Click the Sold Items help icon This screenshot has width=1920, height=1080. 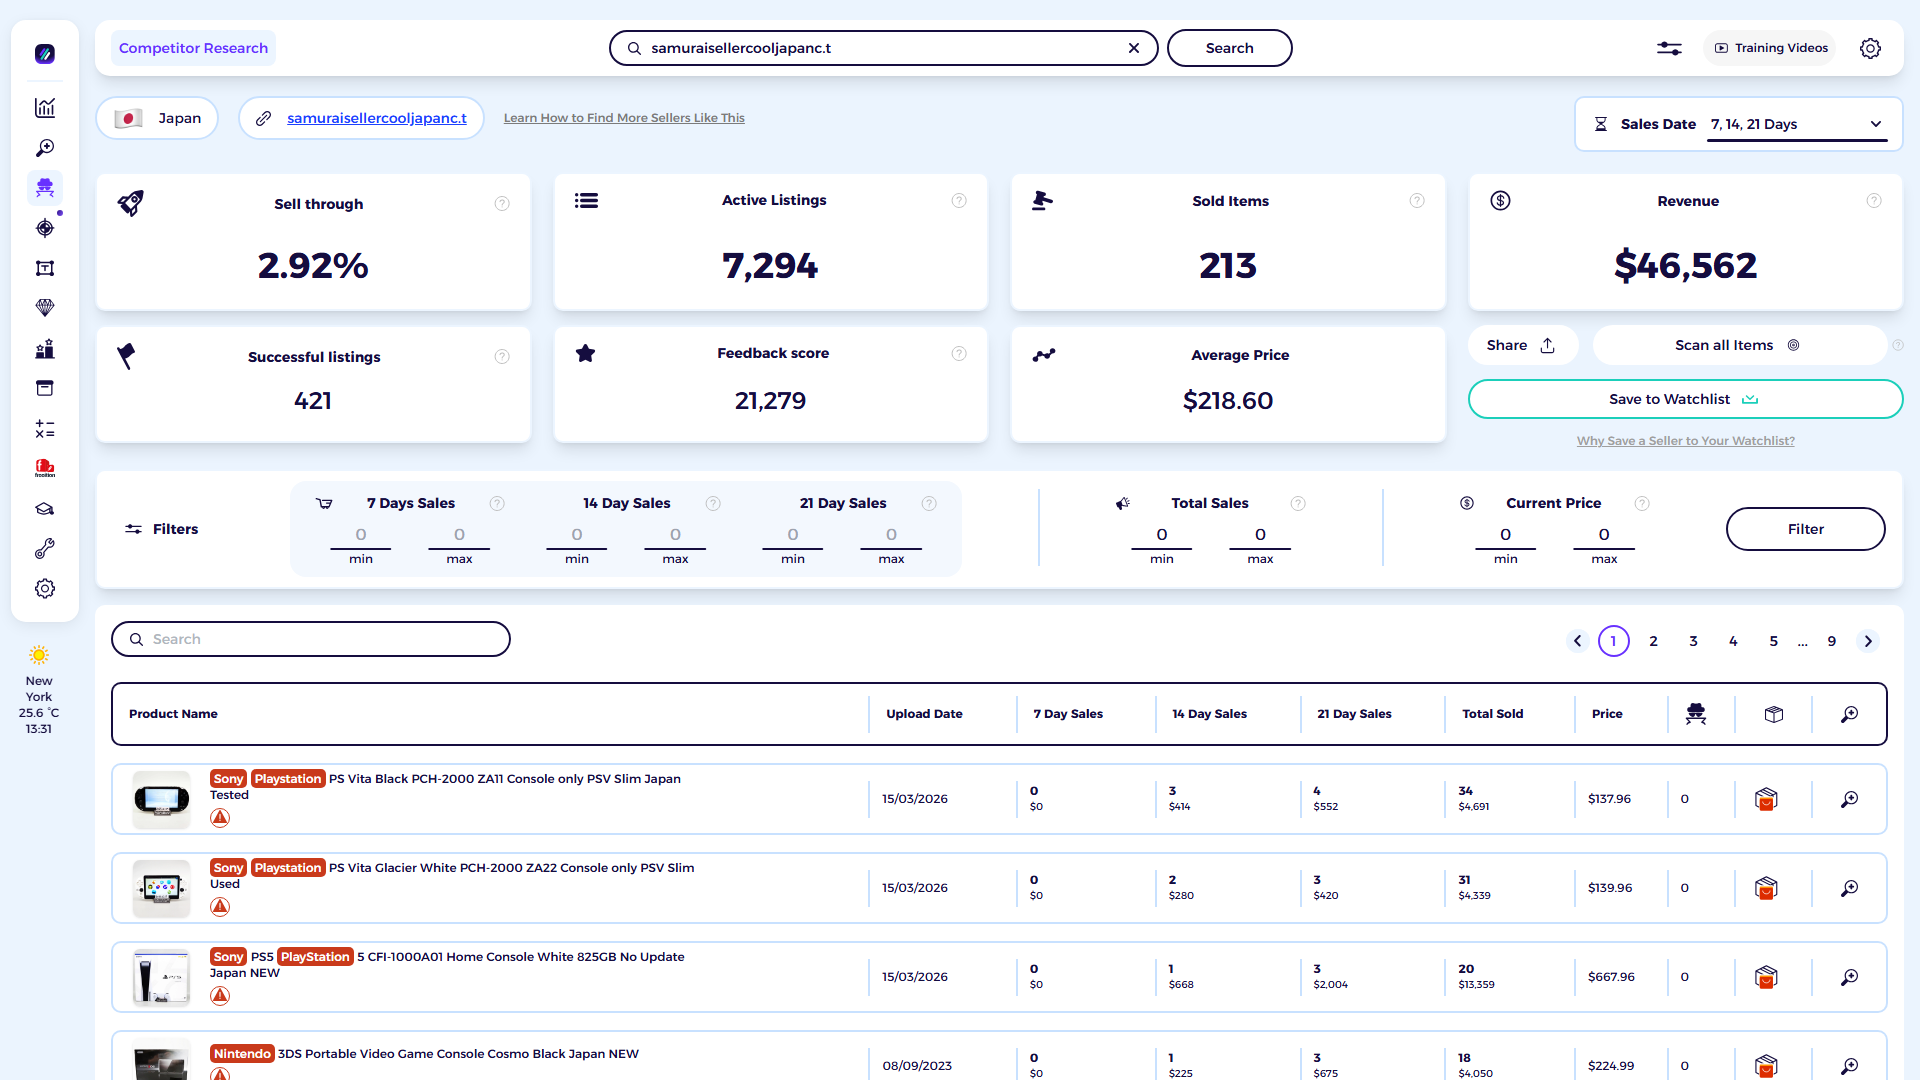(1417, 201)
